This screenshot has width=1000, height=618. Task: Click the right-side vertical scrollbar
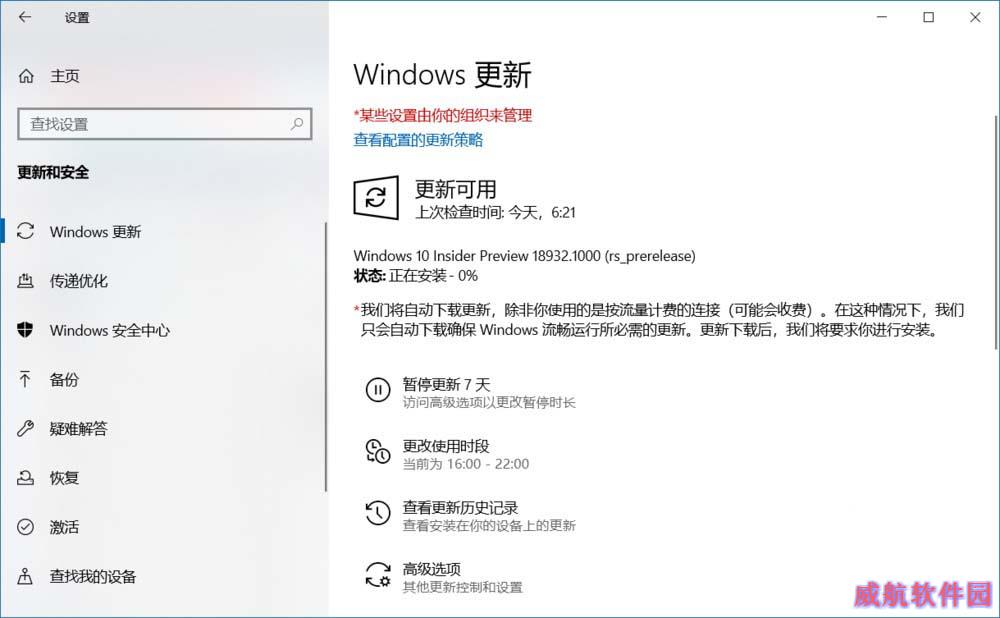click(995, 233)
